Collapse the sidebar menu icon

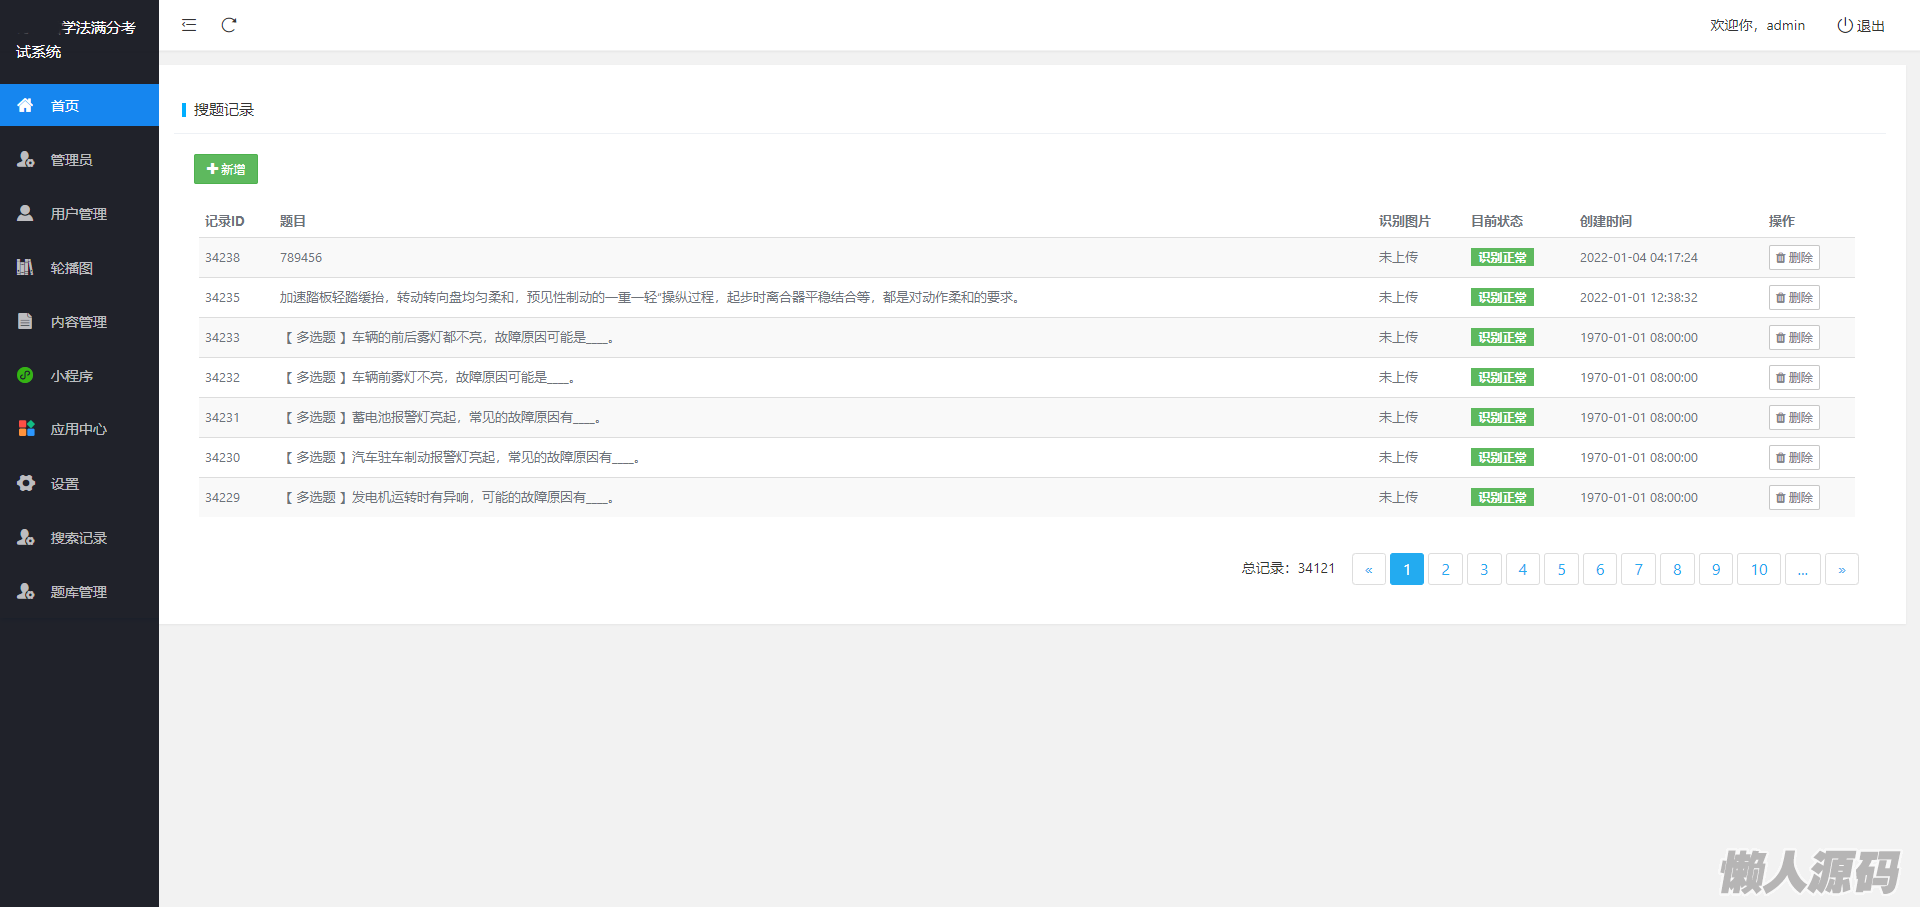point(189,25)
